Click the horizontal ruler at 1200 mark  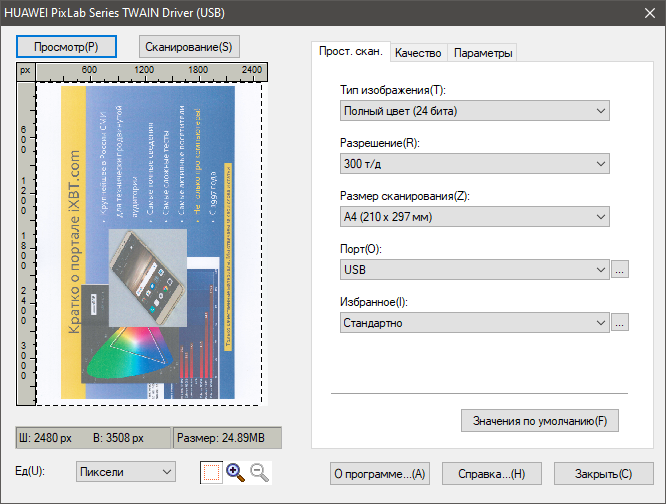(x=144, y=70)
